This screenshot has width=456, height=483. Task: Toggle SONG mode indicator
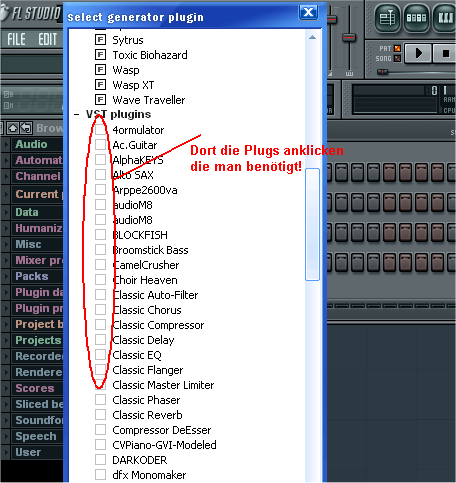point(397,58)
